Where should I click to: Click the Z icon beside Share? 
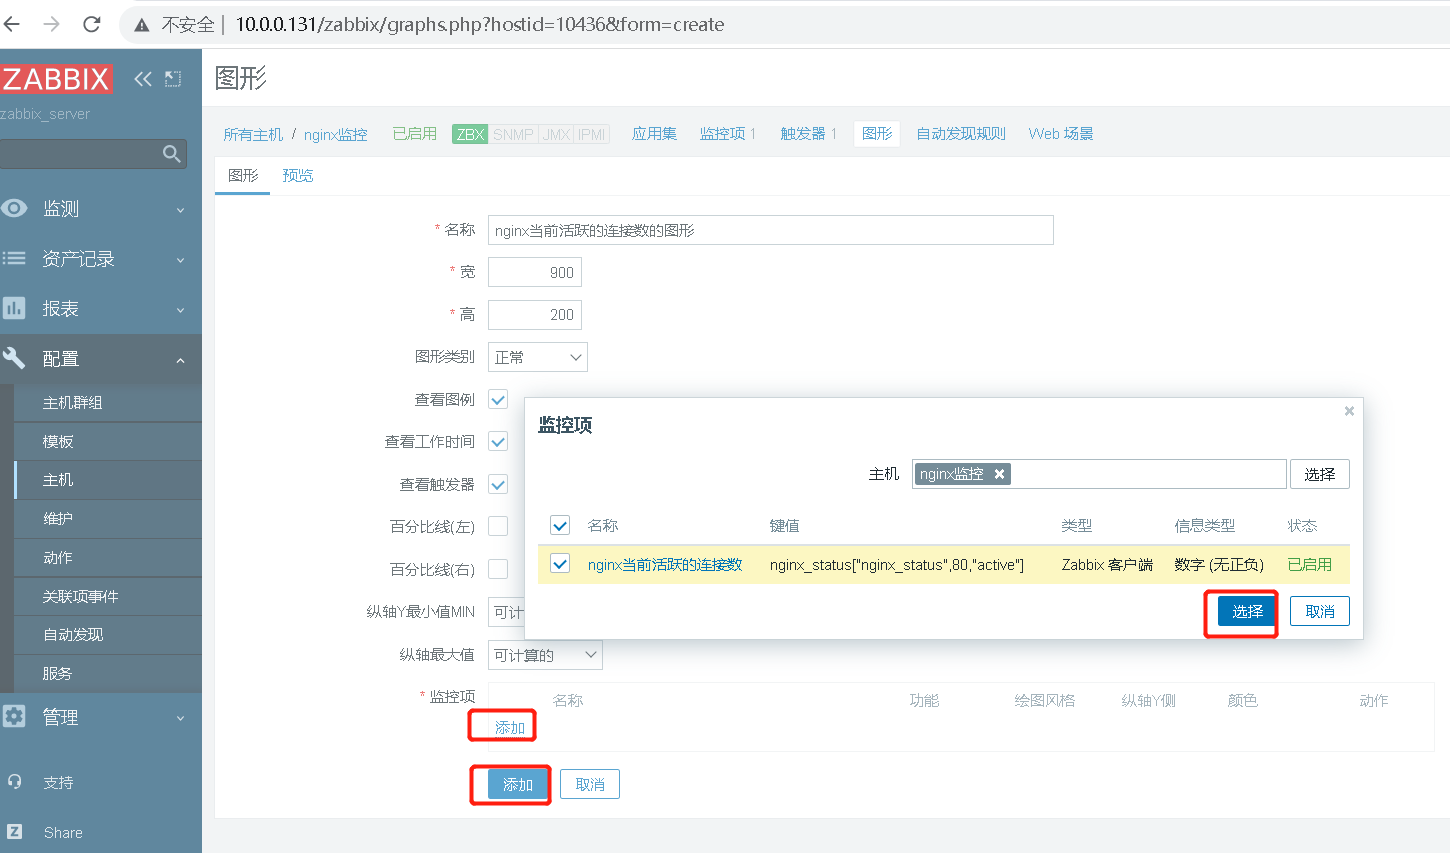tap(14, 832)
